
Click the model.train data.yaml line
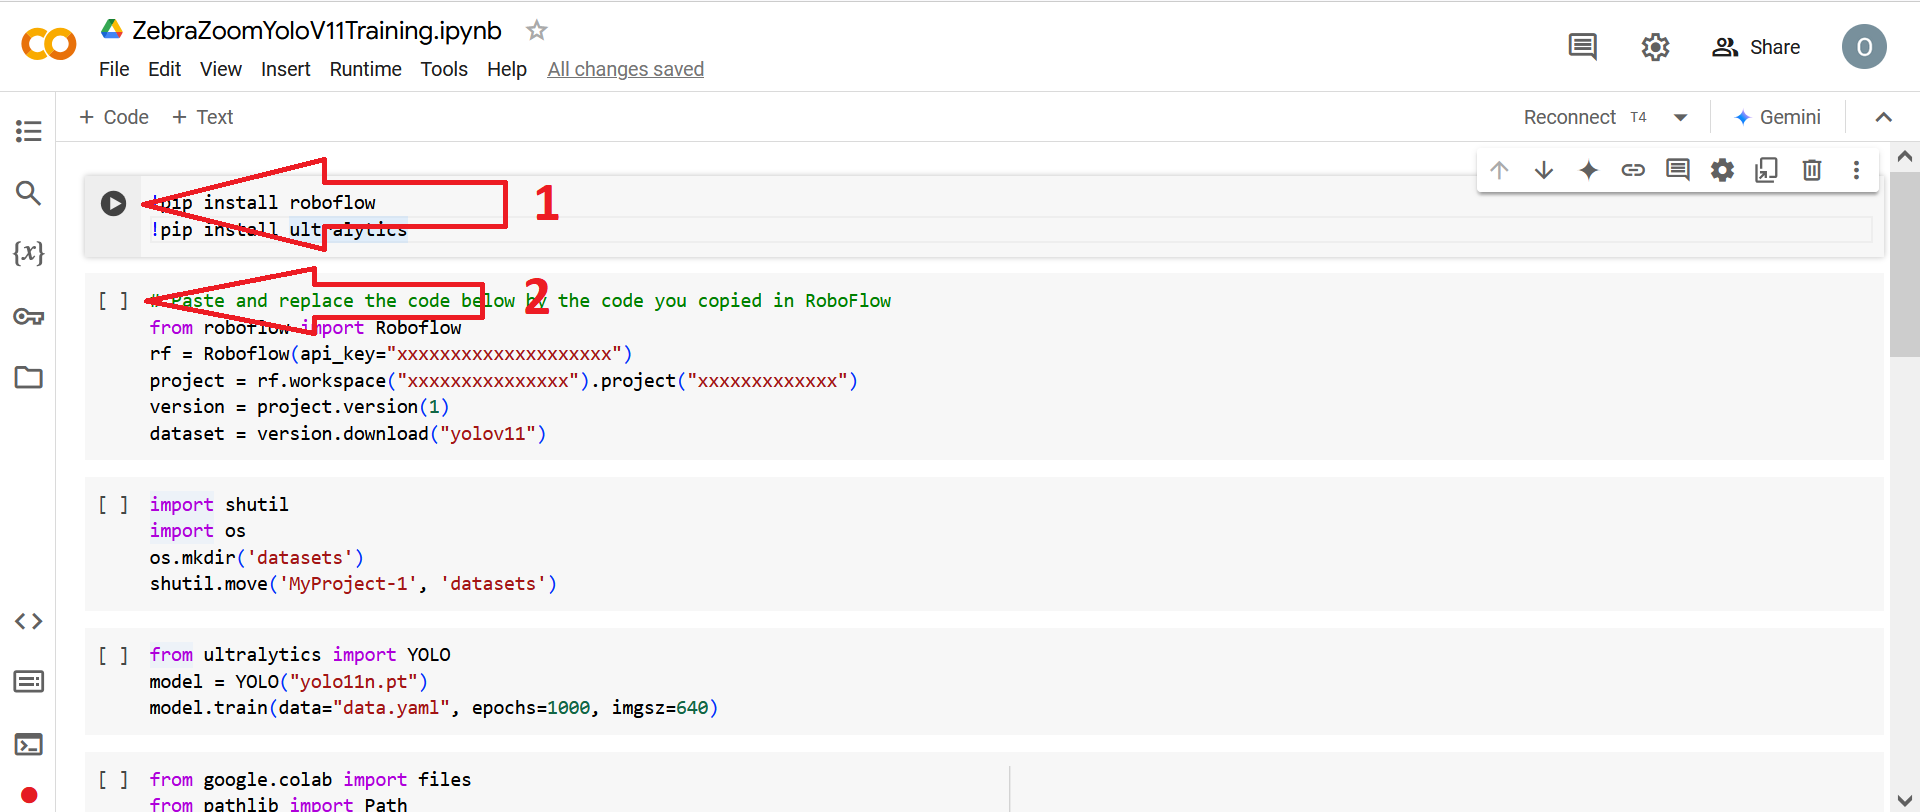pyautogui.click(x=434, y=708)
